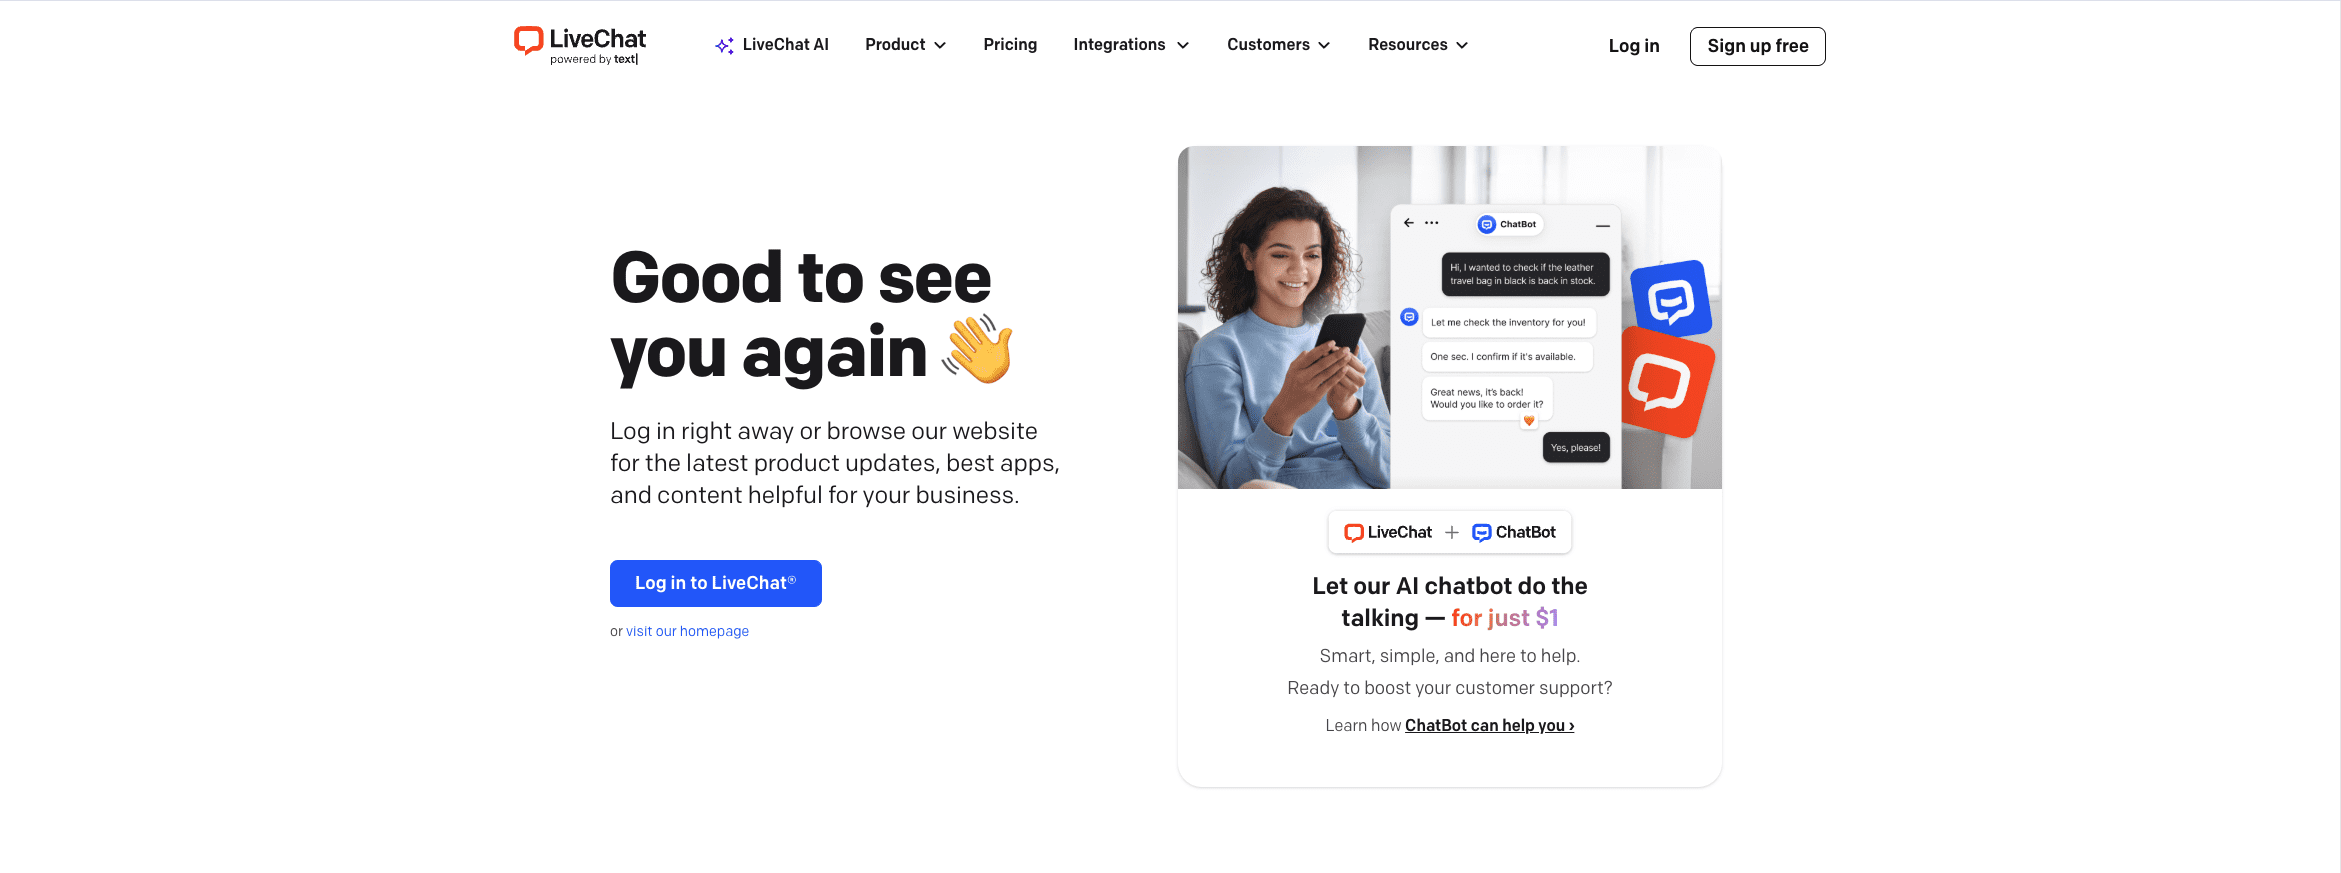Click the waving hand emoji
Screen dimensions: 2341x873
pyautogui.click(x=979, y=350)
